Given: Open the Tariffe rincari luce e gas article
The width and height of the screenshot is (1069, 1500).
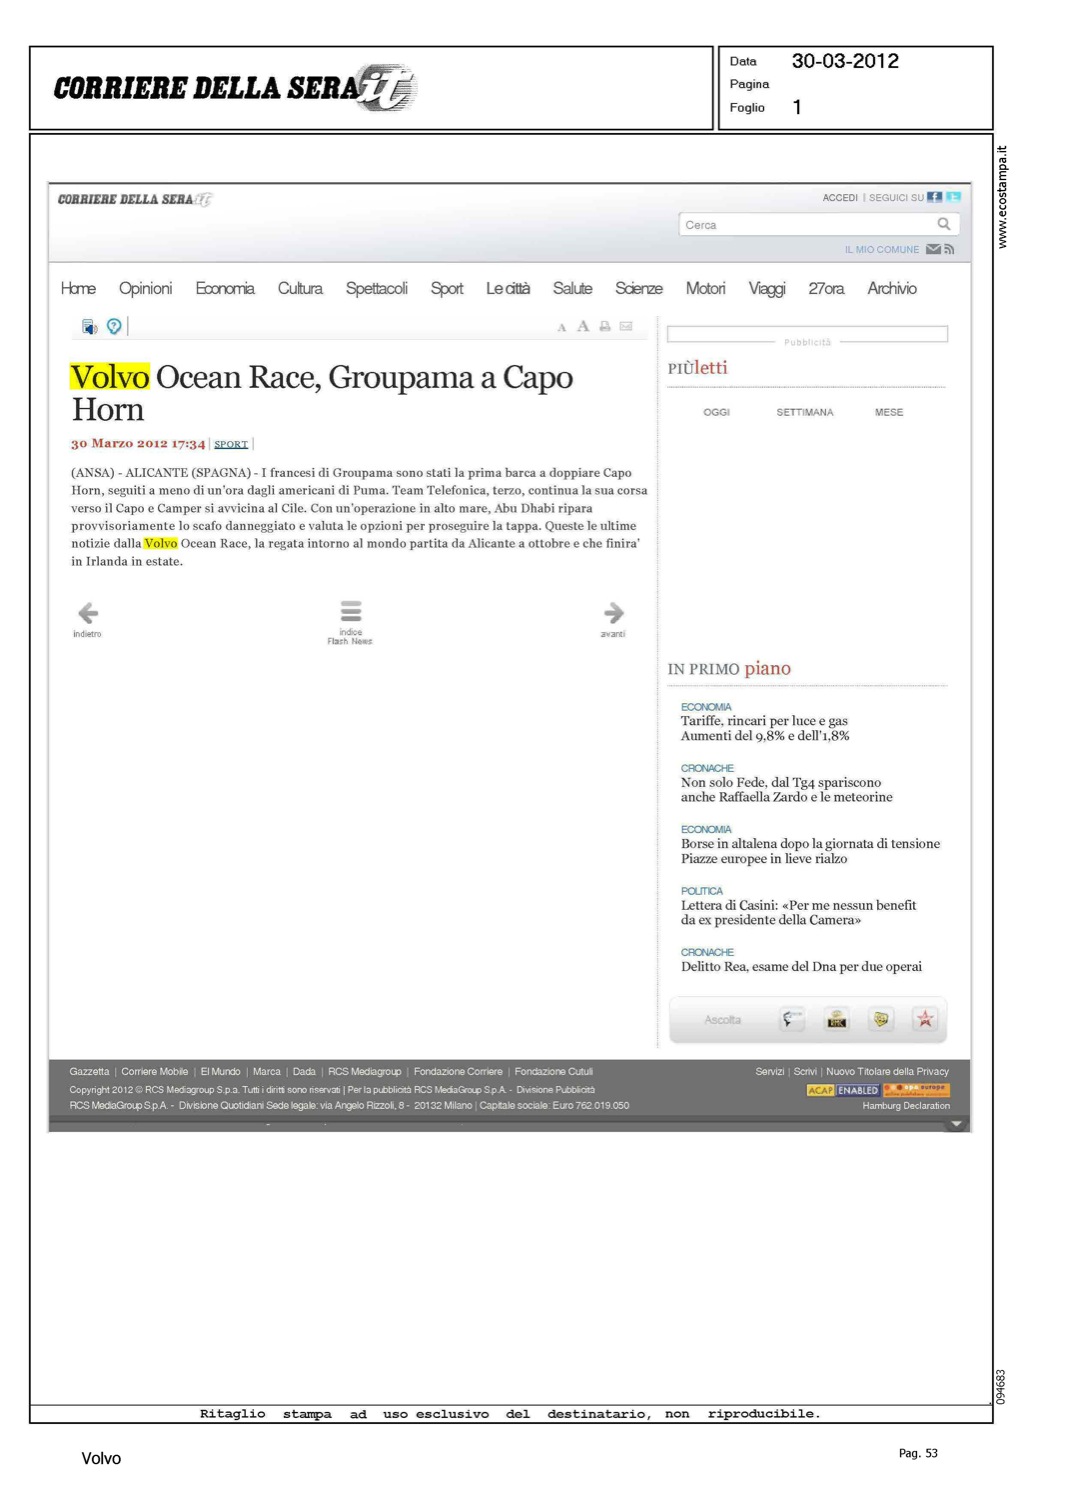Looking at the screenshot, I should click(x=765, y=728).
